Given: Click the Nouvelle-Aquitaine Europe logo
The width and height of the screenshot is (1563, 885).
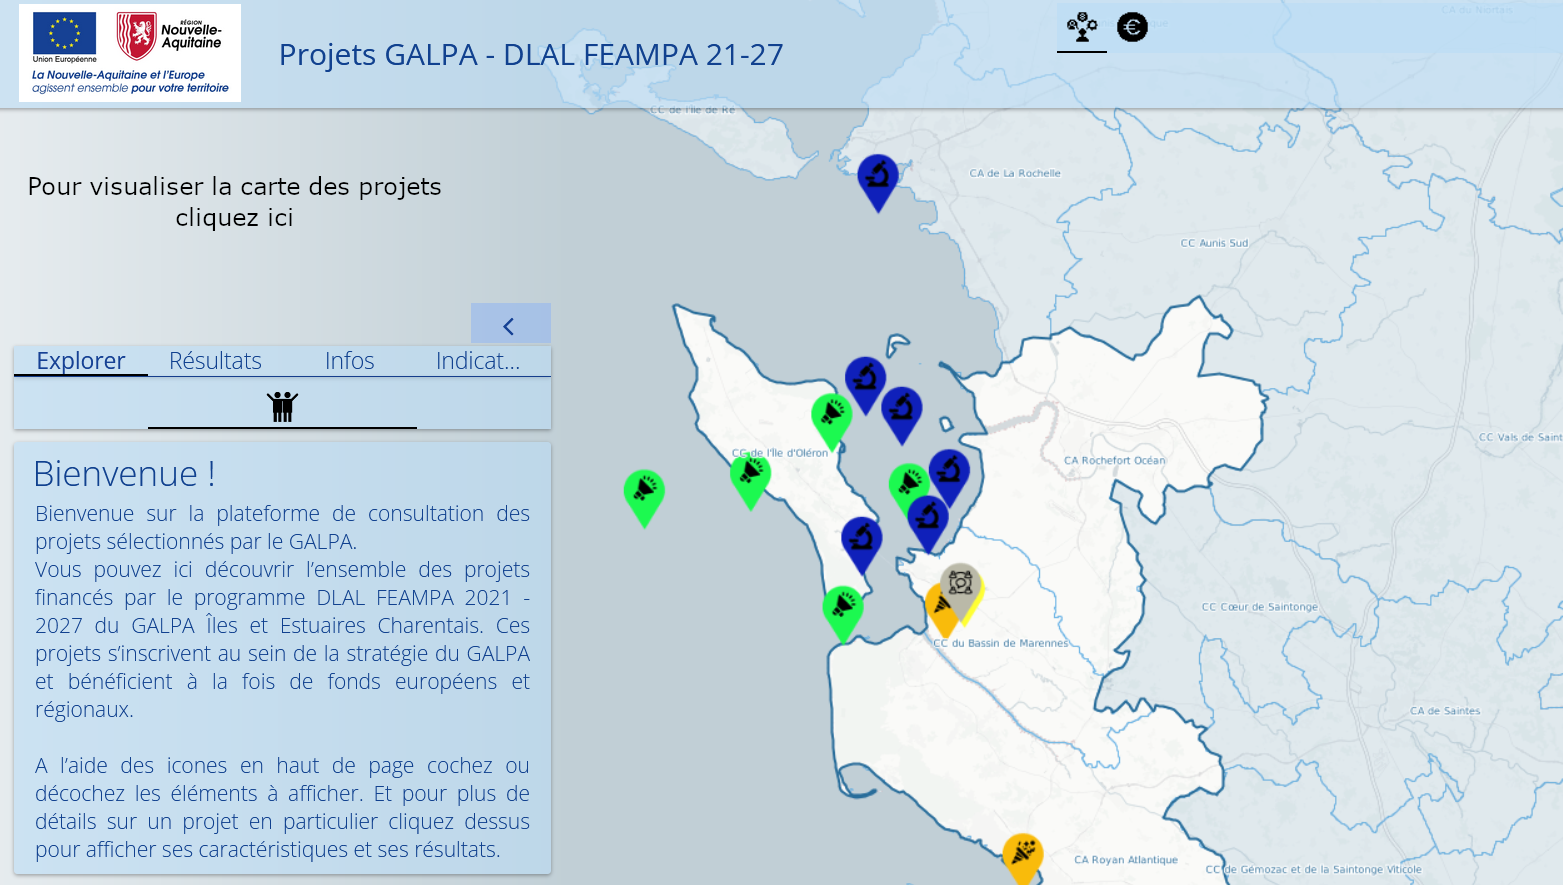Looking at the screenshot, I should [x=130, y=53].
